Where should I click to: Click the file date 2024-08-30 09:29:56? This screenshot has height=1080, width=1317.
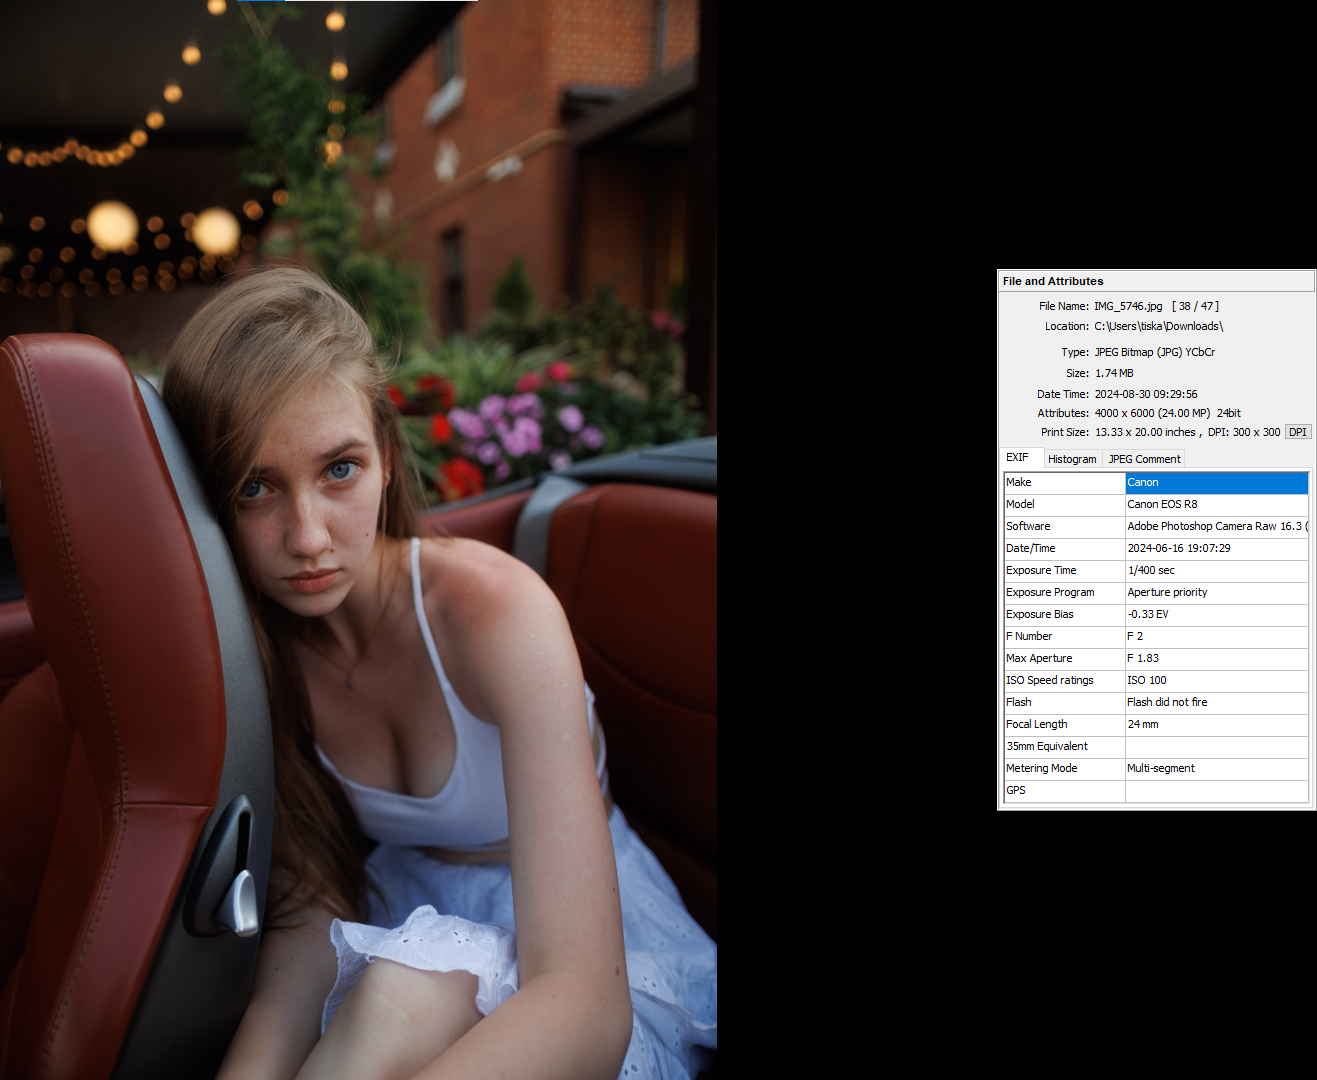(1146, 394)
